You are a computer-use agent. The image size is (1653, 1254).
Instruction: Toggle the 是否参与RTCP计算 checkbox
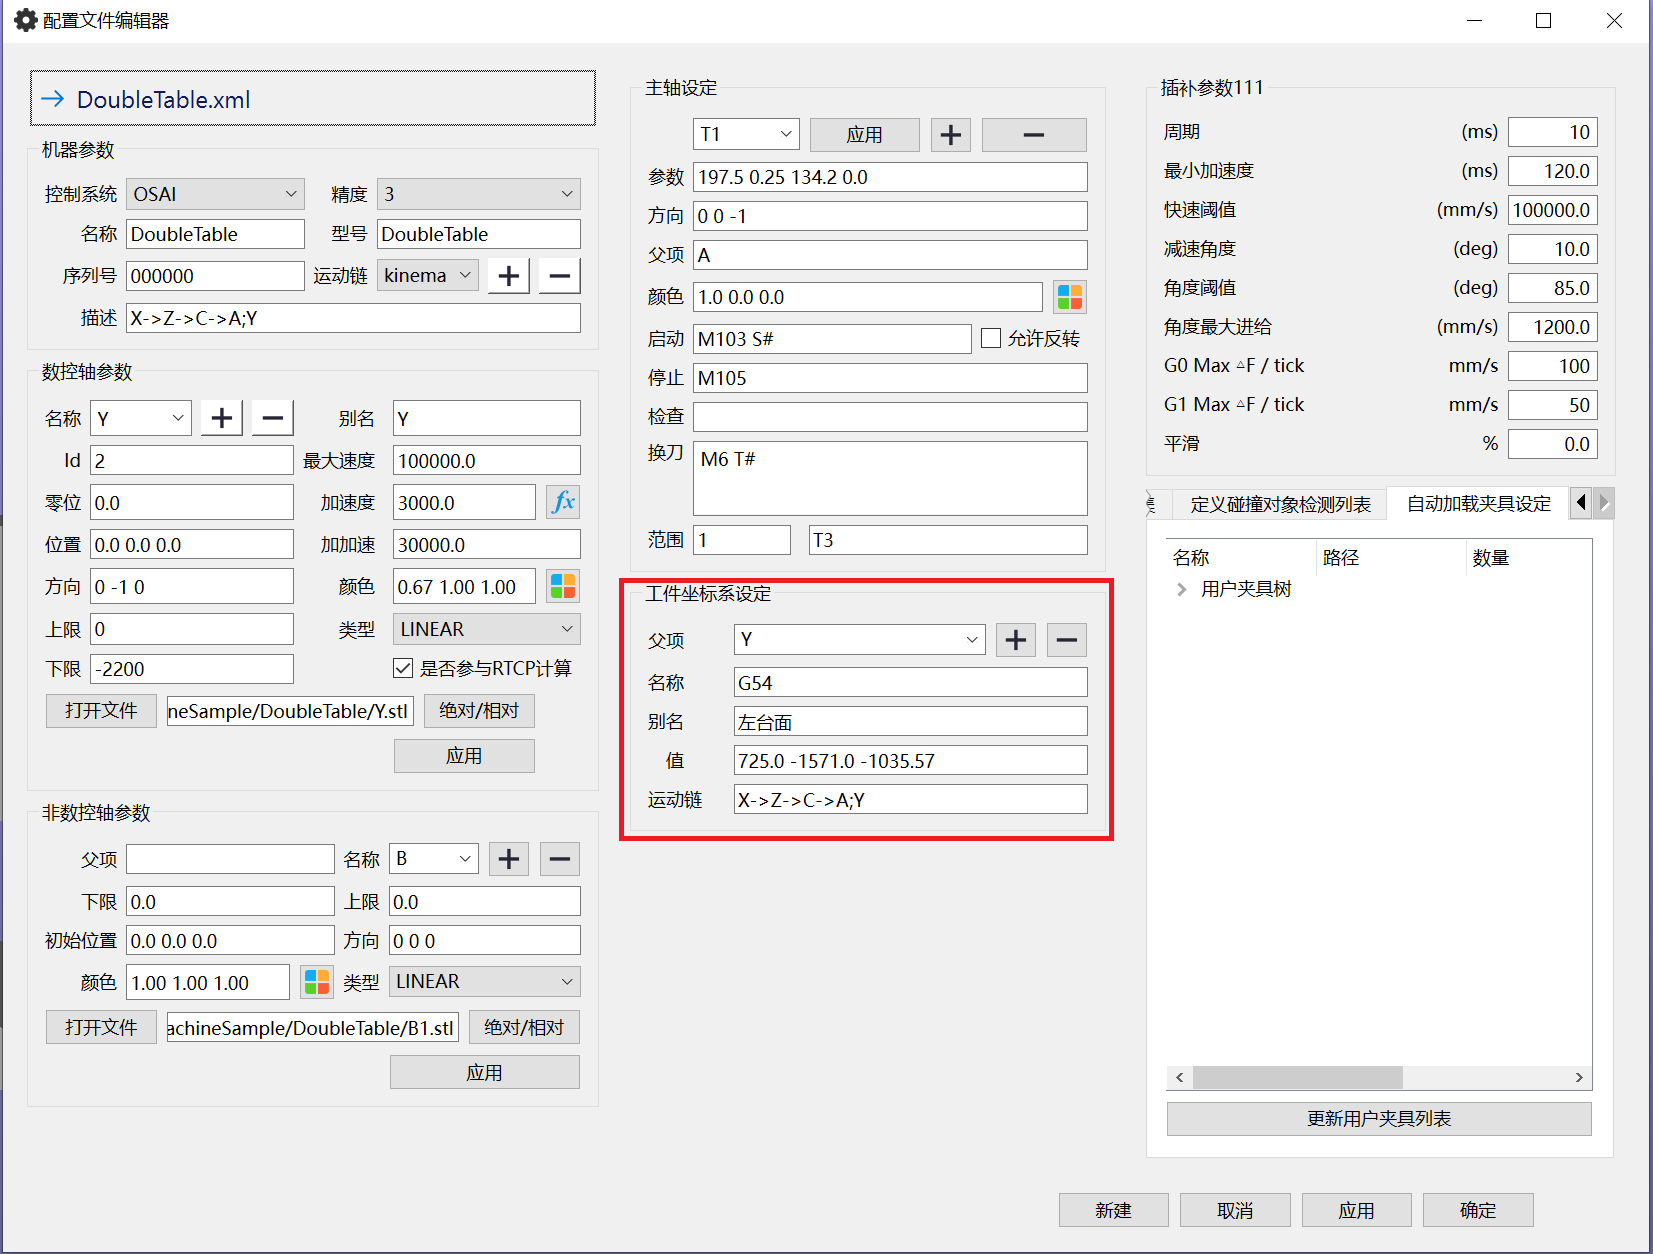[403, 668]
